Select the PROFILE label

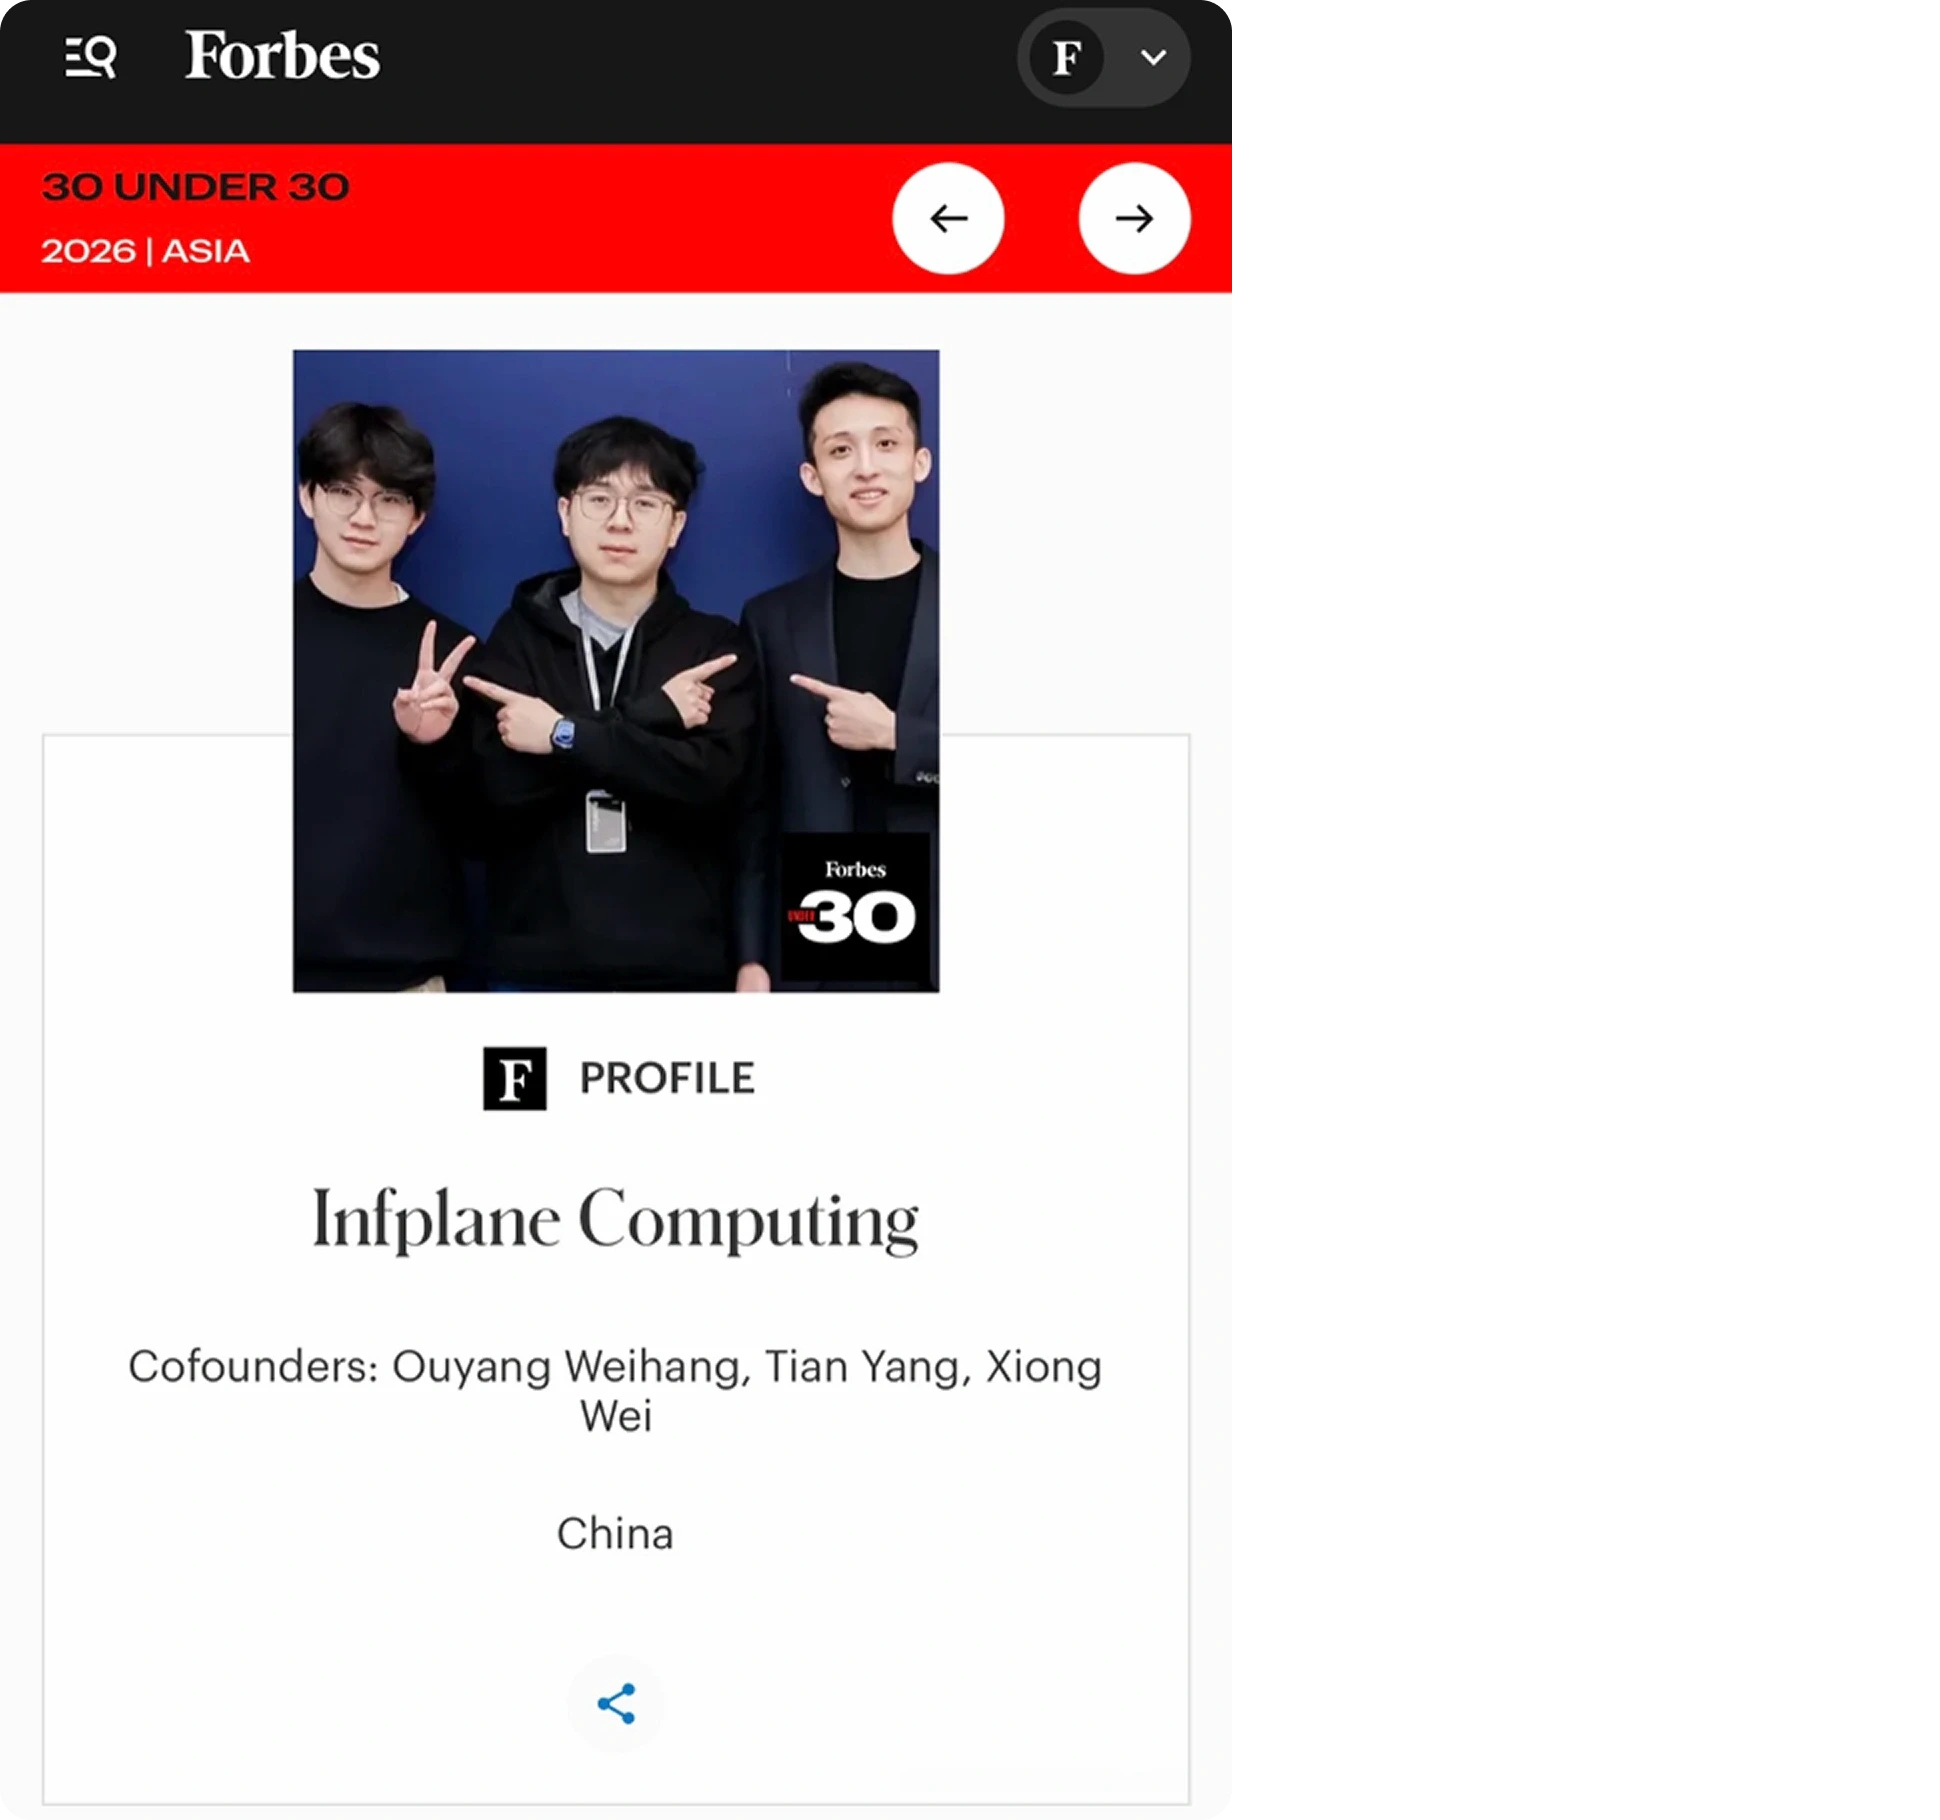coord(667,1078)
